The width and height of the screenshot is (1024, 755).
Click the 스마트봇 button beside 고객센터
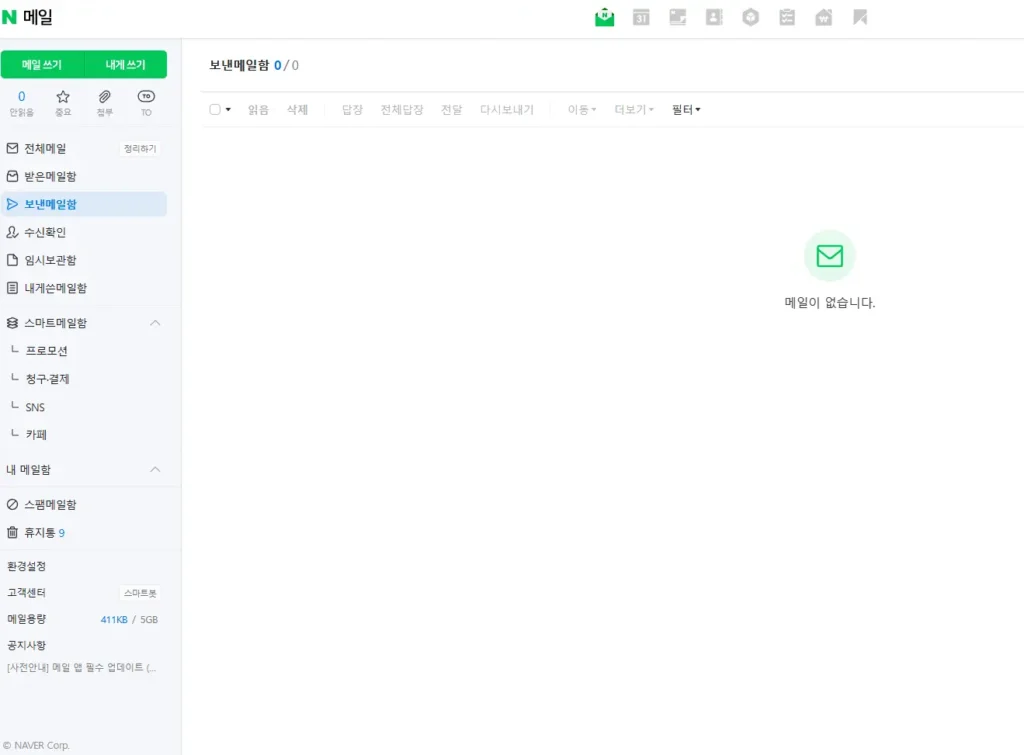tap(139, 593)
